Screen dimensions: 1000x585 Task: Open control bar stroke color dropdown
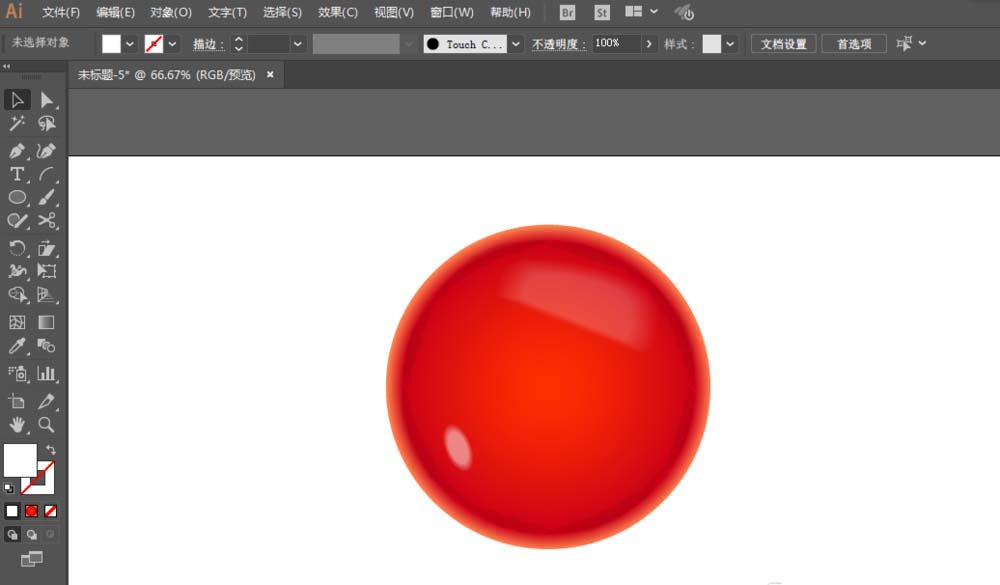coord(172,44)
